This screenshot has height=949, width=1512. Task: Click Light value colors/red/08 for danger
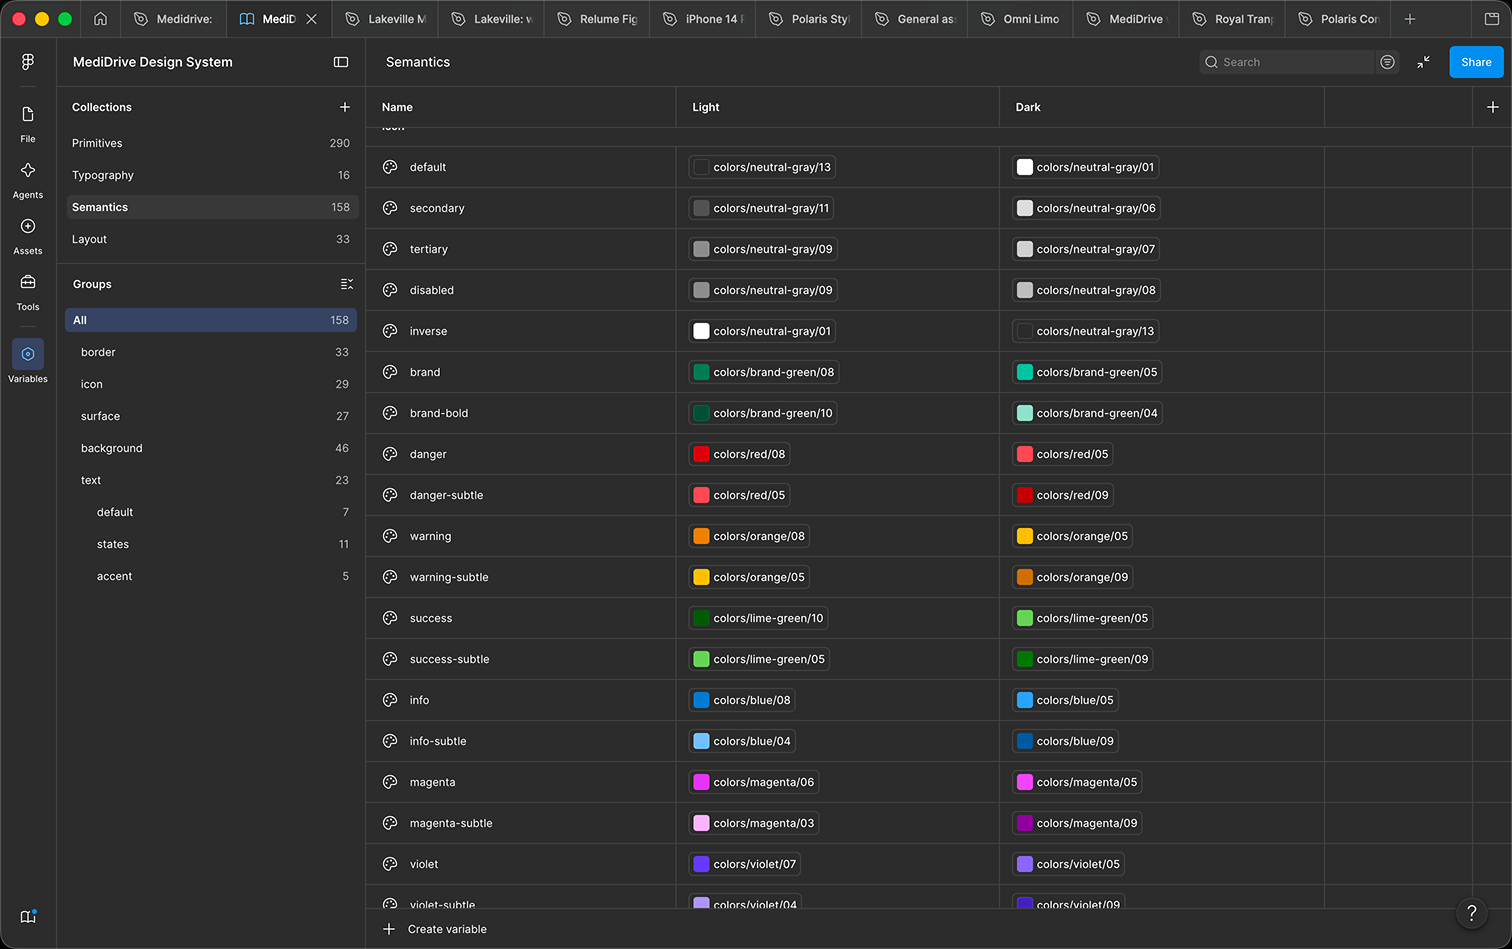740,454
